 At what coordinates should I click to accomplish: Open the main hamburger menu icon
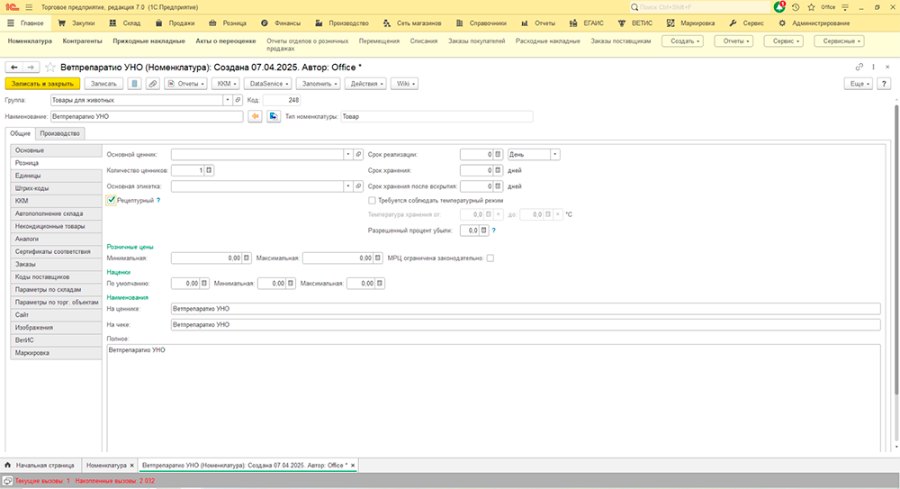point(29,7)
